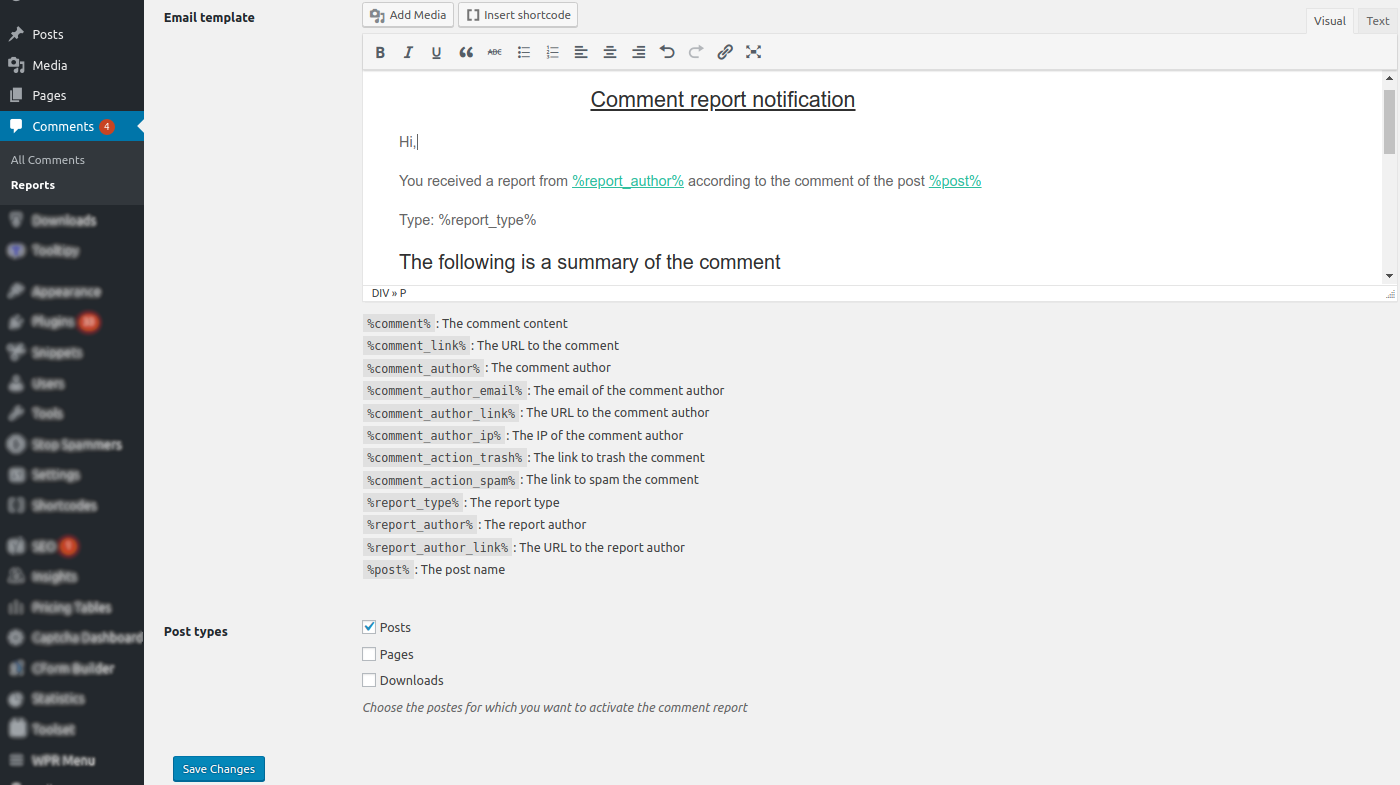Click the Add Media button
The width and height of the screenshot is (1400, 785).
click(408, 15)
